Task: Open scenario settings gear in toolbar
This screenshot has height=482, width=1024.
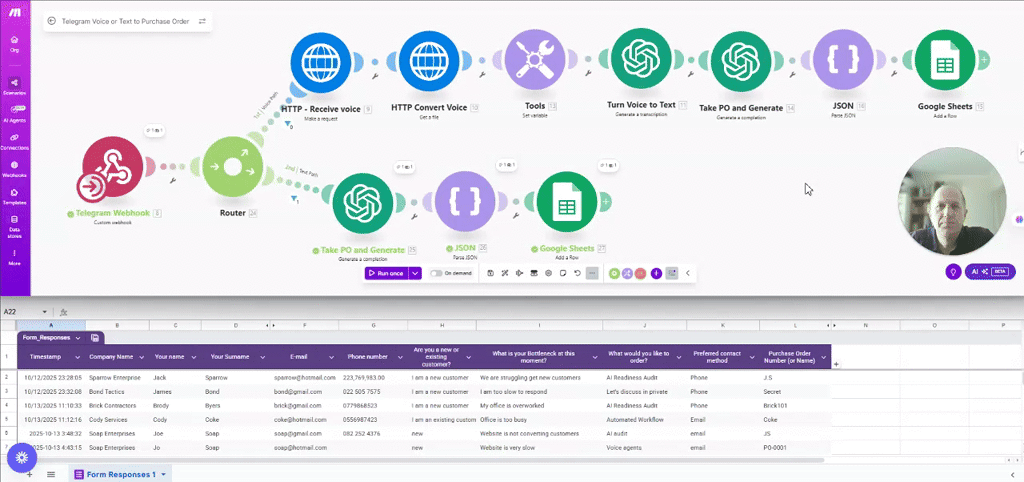Action: click(549, 273)
